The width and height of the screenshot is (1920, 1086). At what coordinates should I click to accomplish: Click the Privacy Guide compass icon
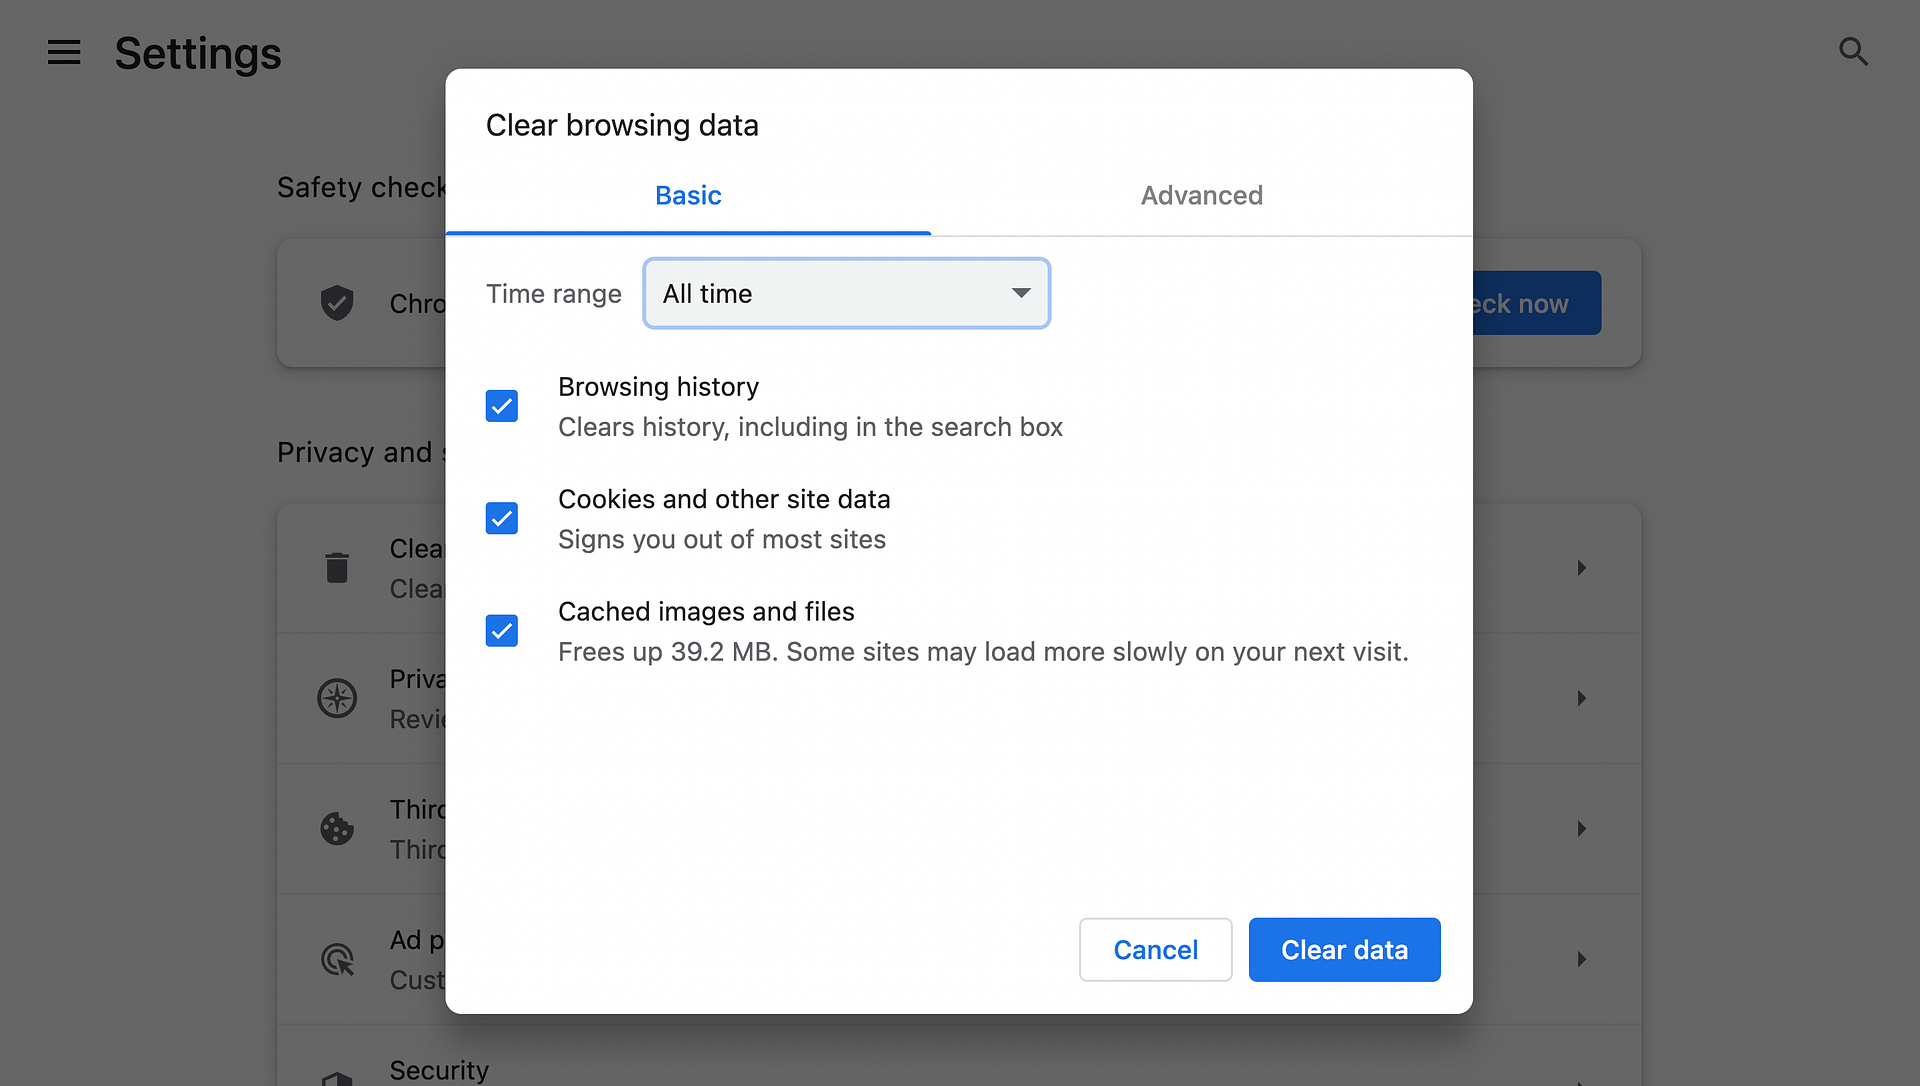tap(337, 698)
